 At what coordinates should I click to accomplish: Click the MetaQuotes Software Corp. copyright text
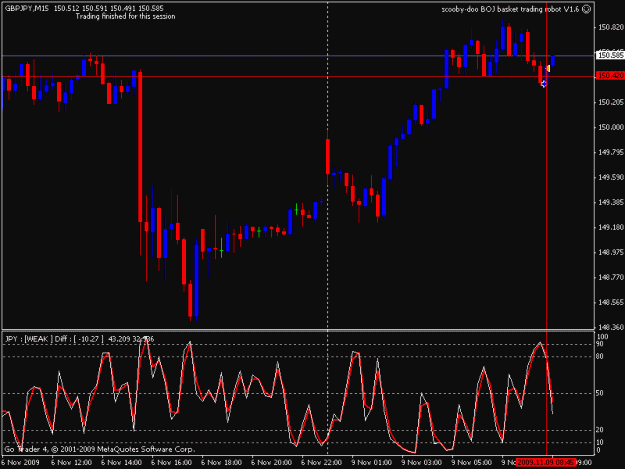coord(100,449)
